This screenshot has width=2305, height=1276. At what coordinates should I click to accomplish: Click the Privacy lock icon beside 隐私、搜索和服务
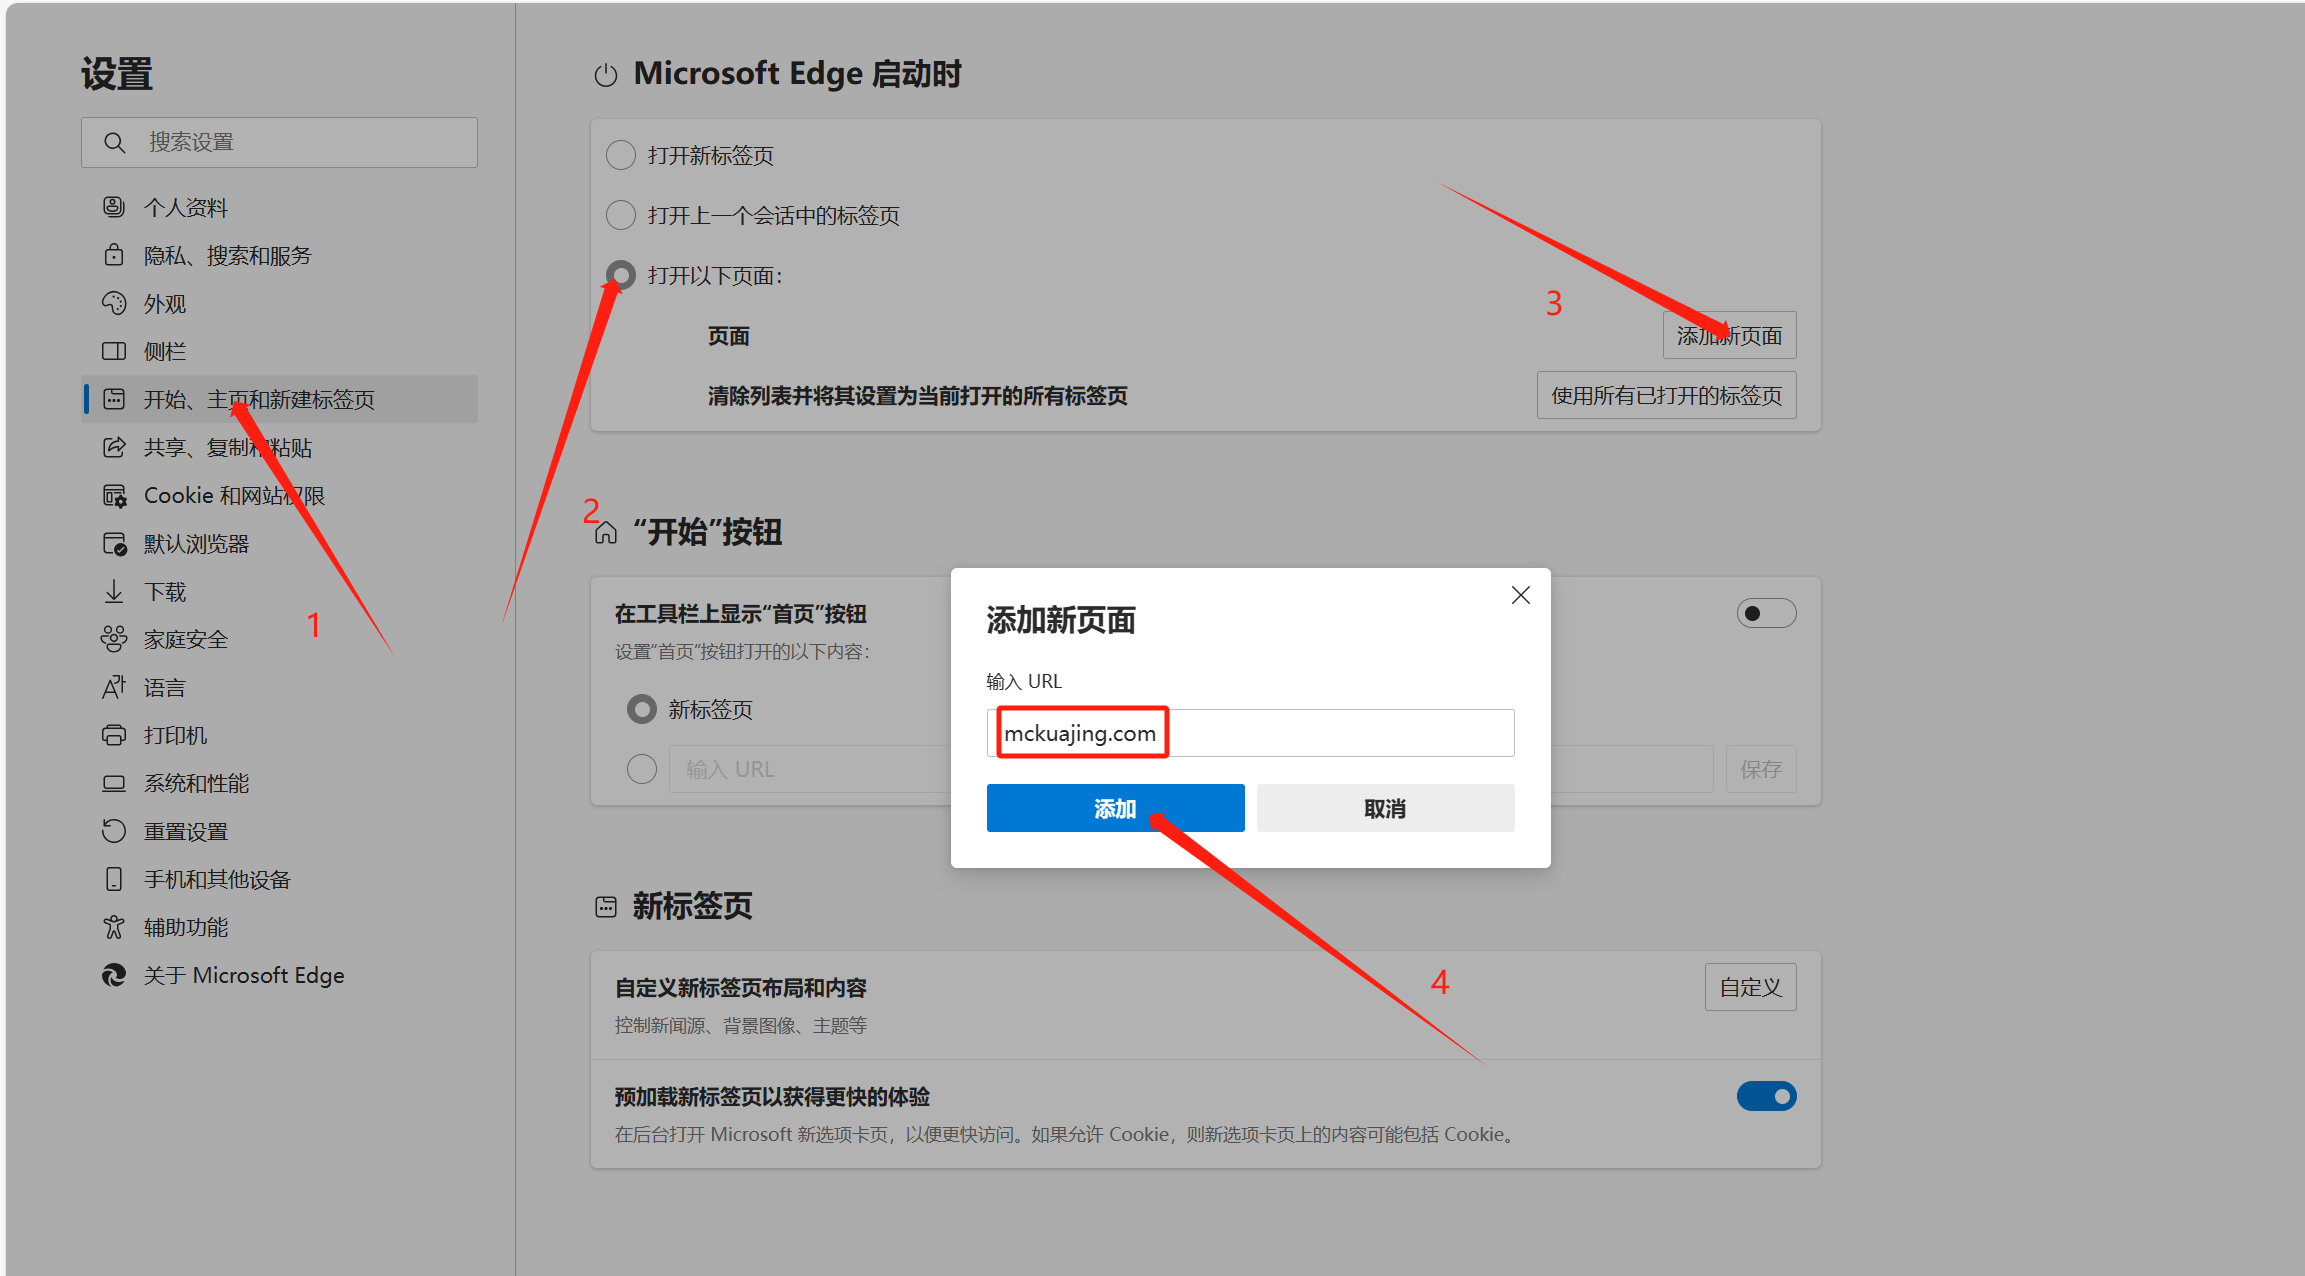pyautogui.click(x=114, y=255)
